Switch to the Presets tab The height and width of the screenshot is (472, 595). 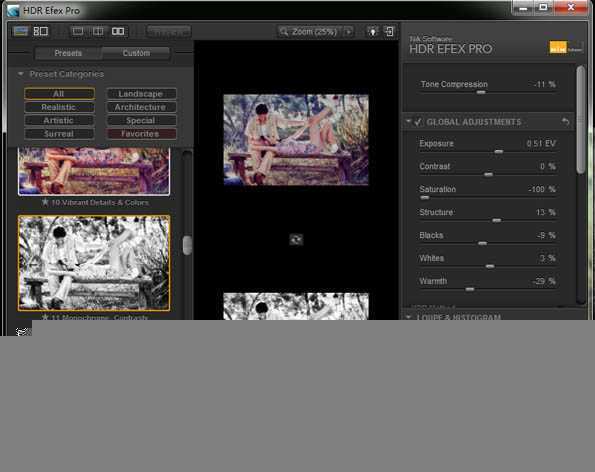[68, 53]
